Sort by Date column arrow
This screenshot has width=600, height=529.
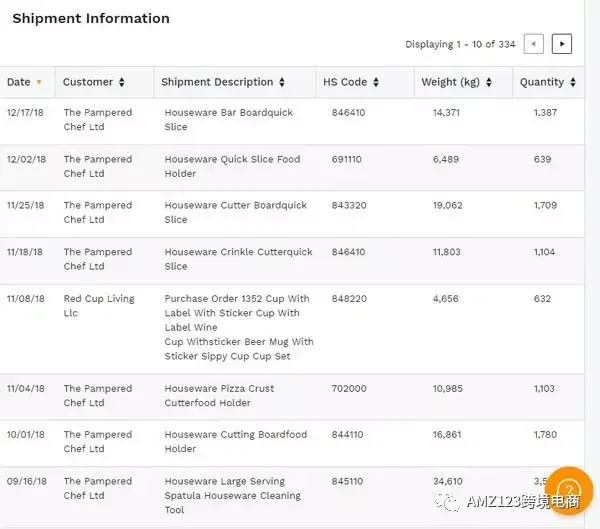[39, 82]
